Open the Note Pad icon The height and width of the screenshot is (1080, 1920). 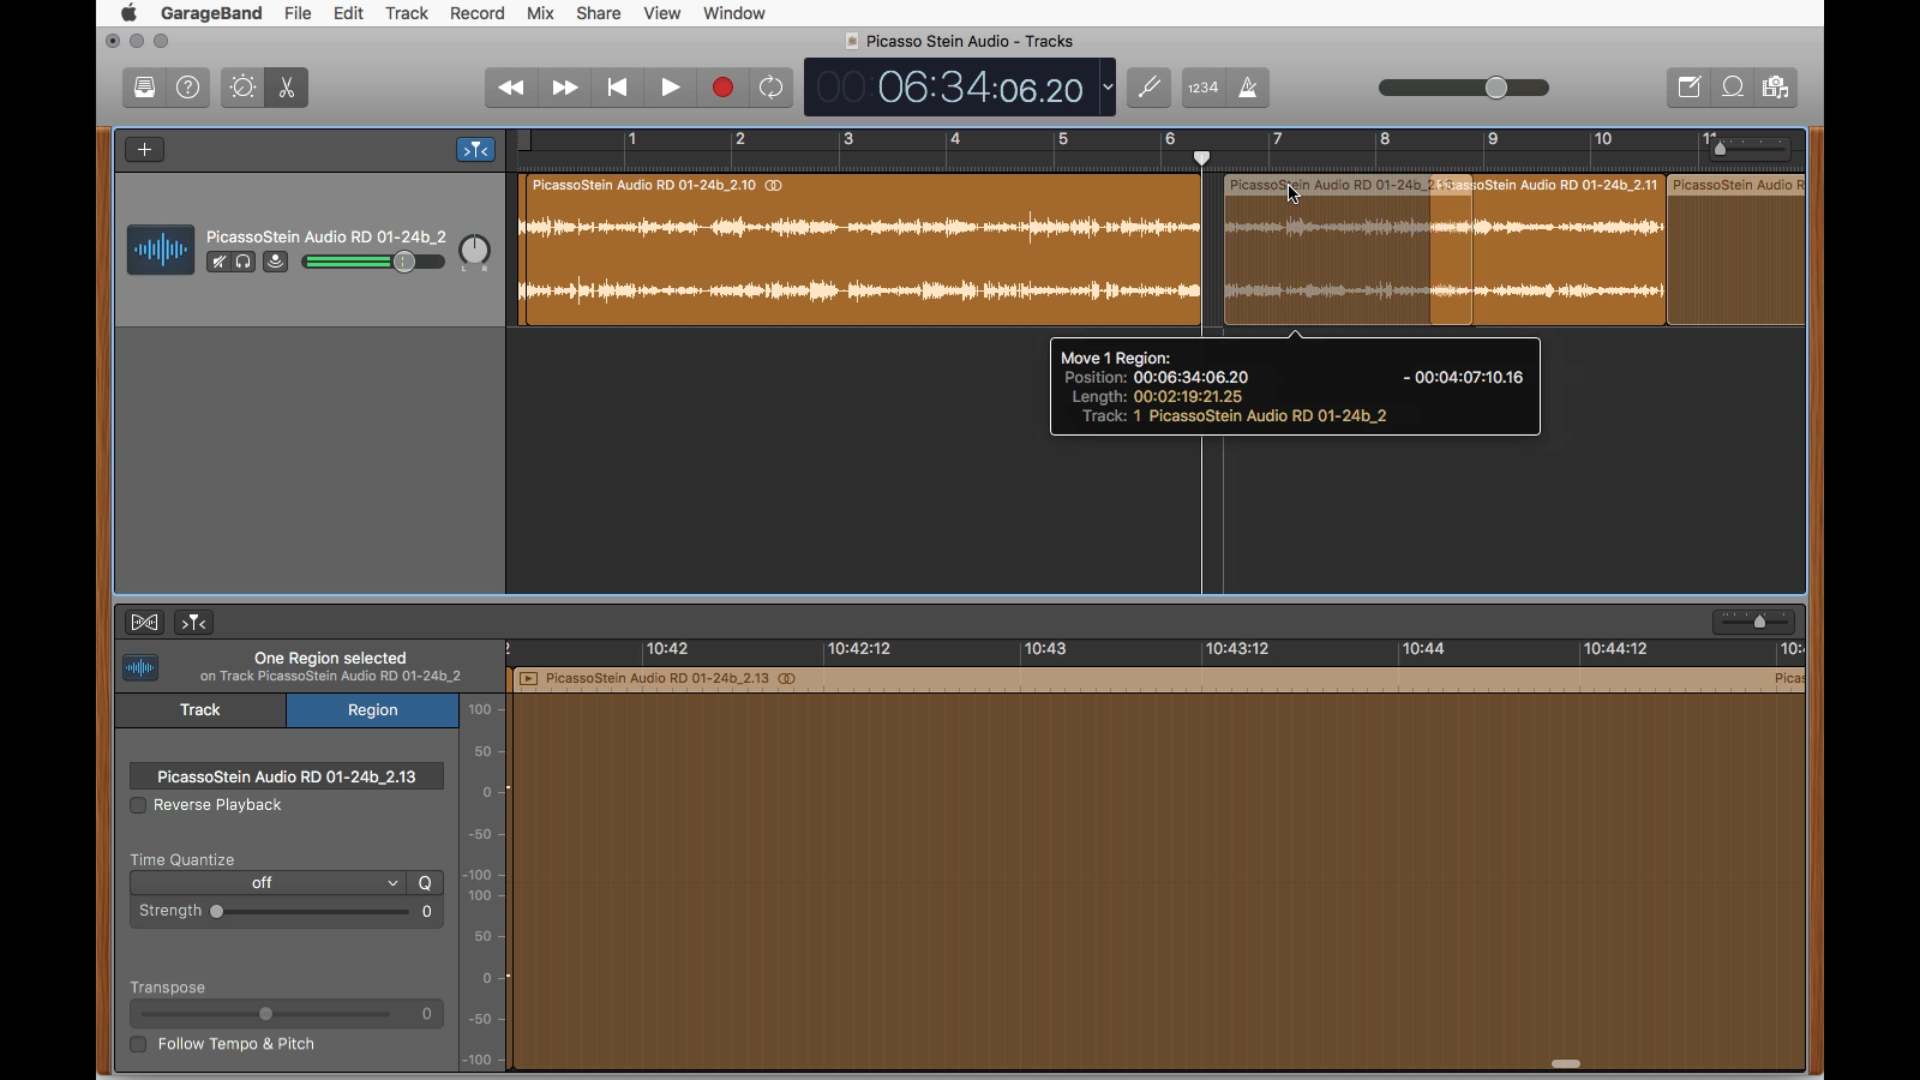point(1689,88)
